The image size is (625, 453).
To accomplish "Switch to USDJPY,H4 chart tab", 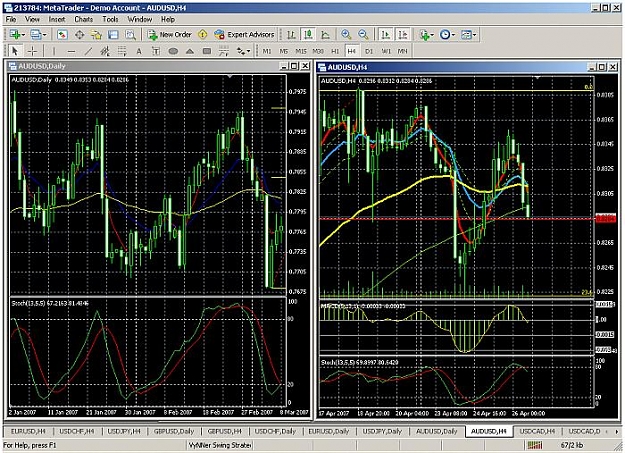I will click(124, 431).
